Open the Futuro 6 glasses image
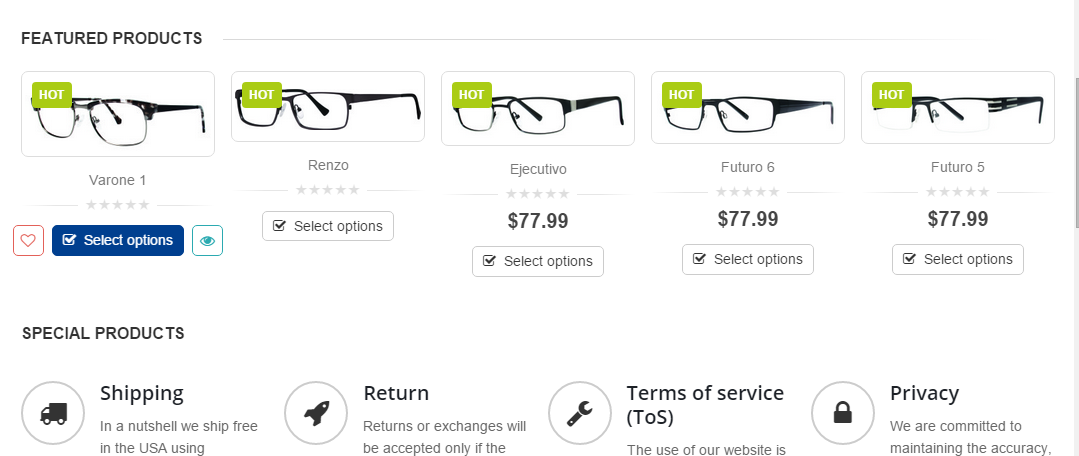This screenshot has height=456, width=1079. coord(748,110)
